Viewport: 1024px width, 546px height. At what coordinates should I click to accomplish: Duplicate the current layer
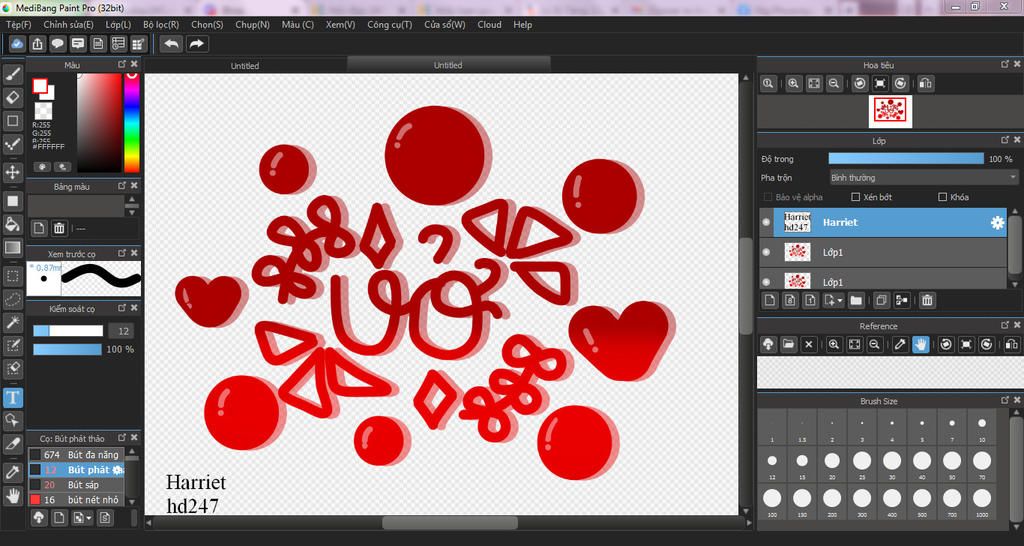click(x=882, y=300)
